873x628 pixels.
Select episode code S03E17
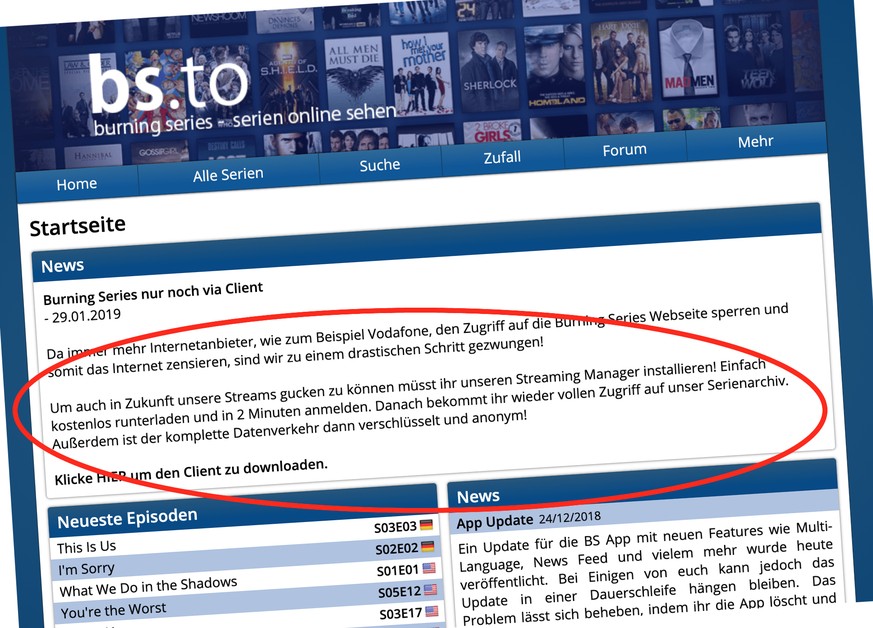tap(401, 614)
